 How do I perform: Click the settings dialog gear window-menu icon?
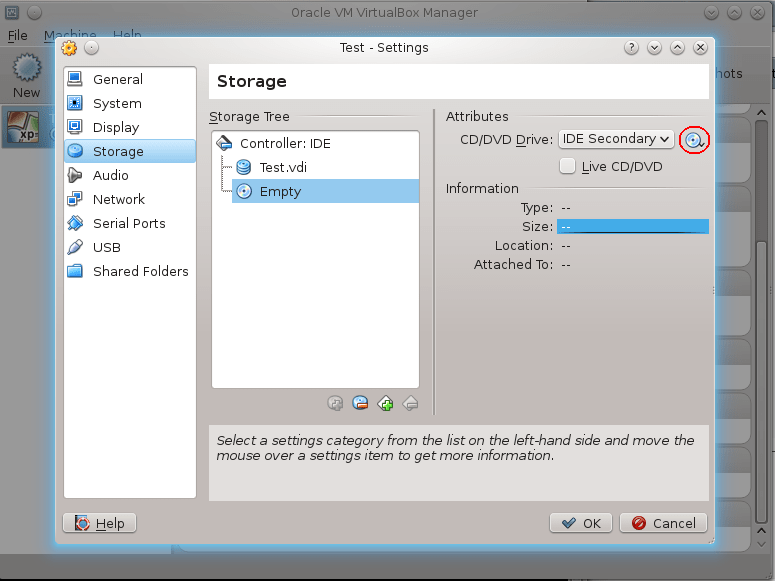(69, 48)
